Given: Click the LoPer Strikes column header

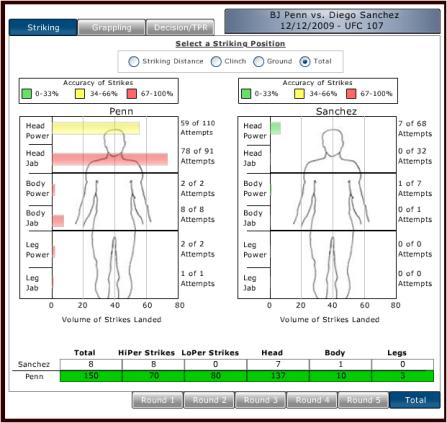Looking at the screenshot, I should (x=210, y=353).
